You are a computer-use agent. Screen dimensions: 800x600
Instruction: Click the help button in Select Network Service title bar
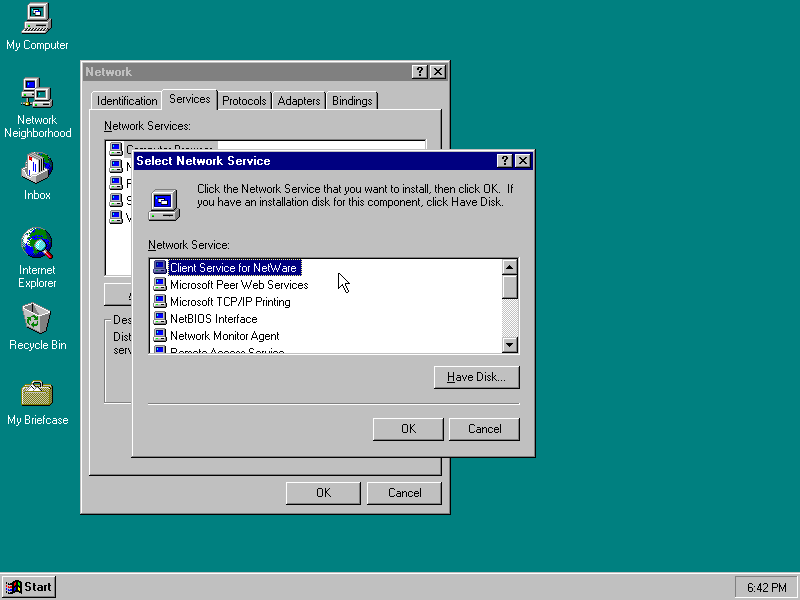coord(504,161)
